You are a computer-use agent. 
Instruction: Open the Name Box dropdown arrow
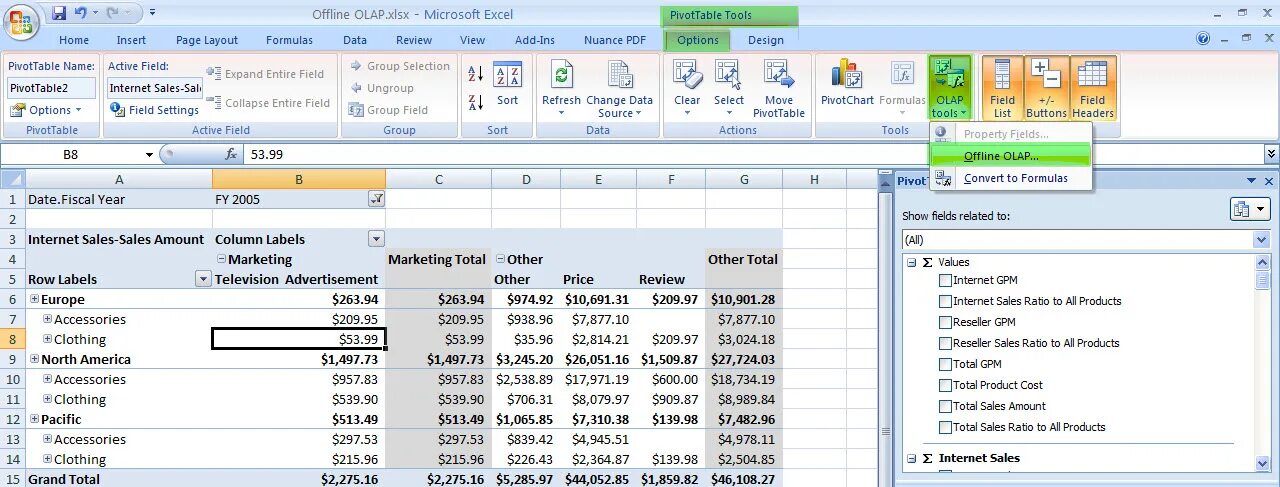[x=149, y=154]
